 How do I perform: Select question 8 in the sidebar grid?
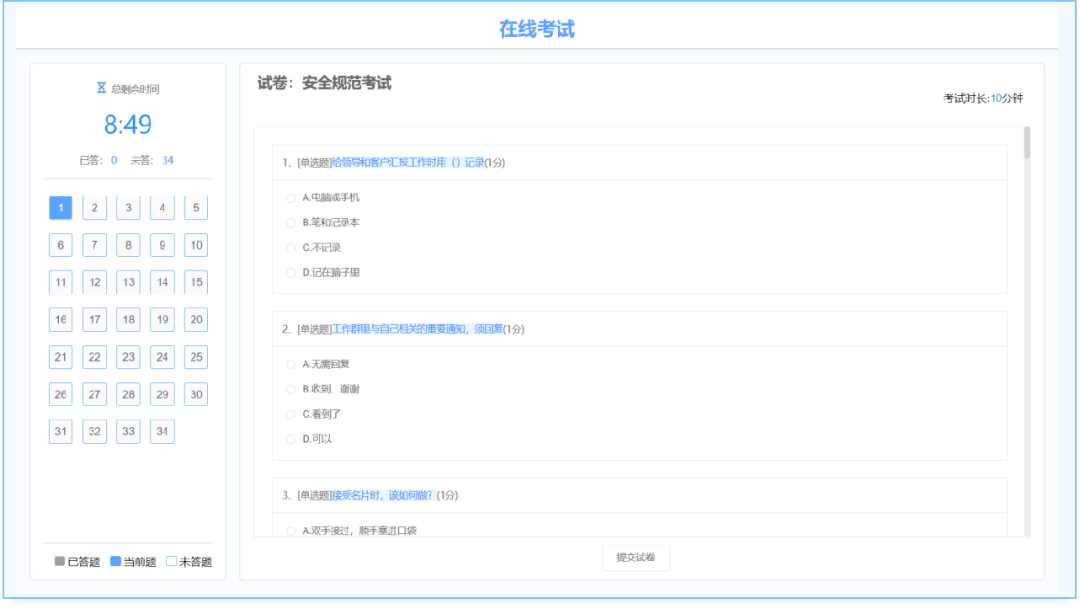point(128,244)
